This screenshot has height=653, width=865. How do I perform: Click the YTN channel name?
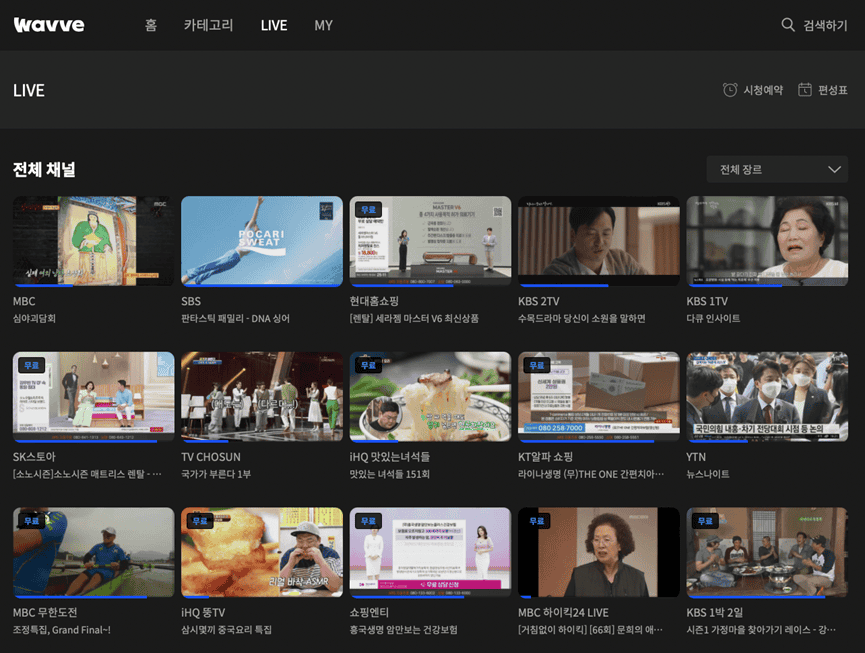pos(696,457)
